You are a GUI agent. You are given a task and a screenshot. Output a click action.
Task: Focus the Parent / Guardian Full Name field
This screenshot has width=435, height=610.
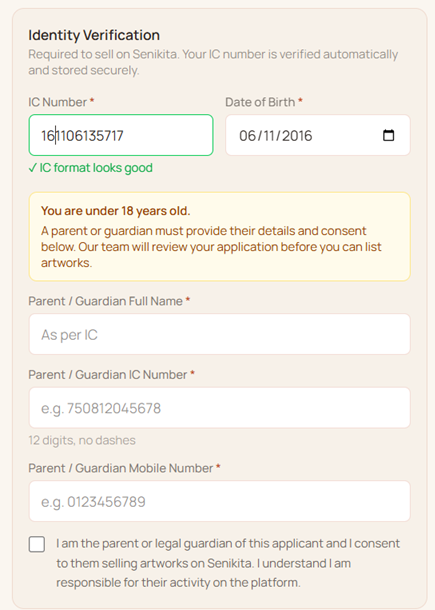click(219, 334)
